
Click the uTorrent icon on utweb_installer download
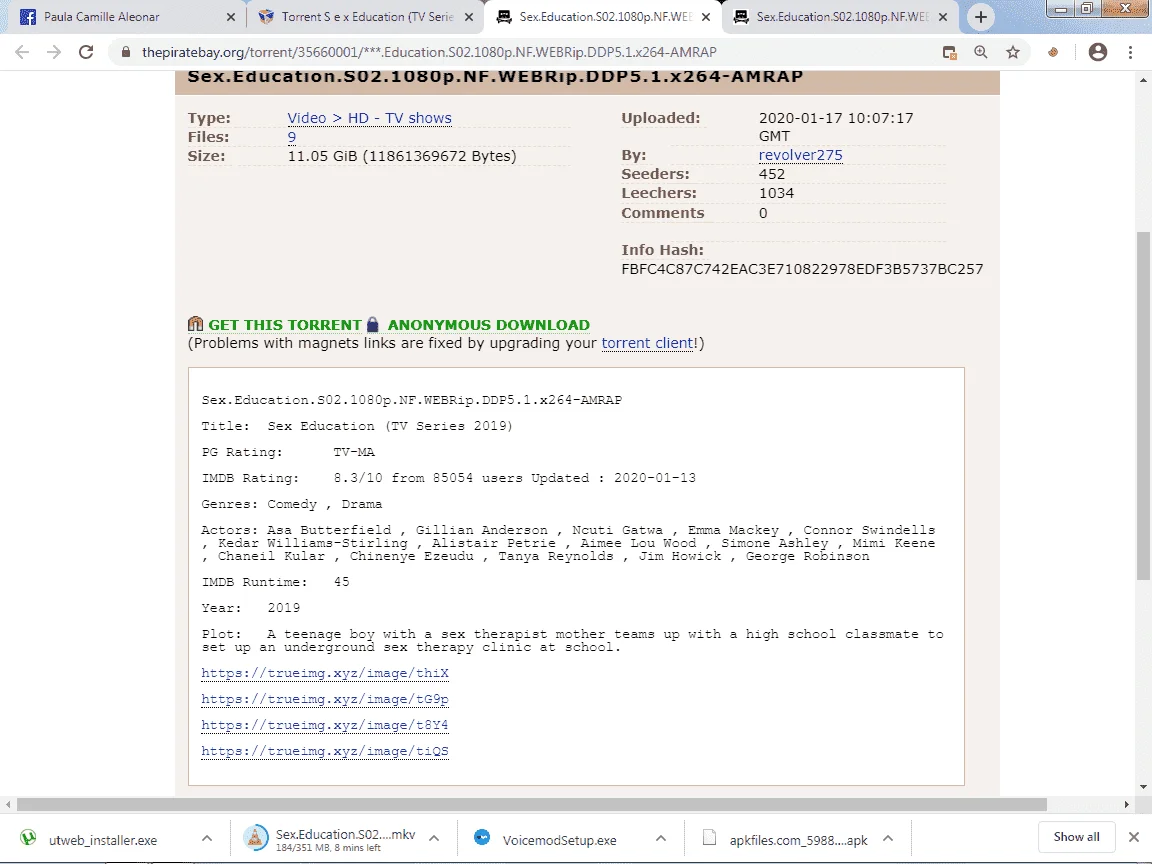click(x=28, y=838)
